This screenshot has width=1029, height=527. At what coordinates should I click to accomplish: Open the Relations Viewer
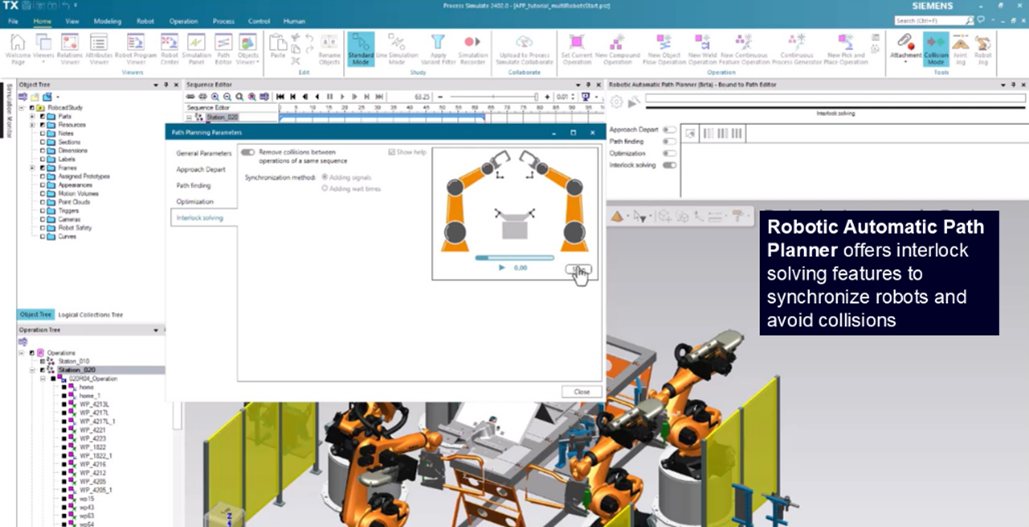[x=70, y=49]
